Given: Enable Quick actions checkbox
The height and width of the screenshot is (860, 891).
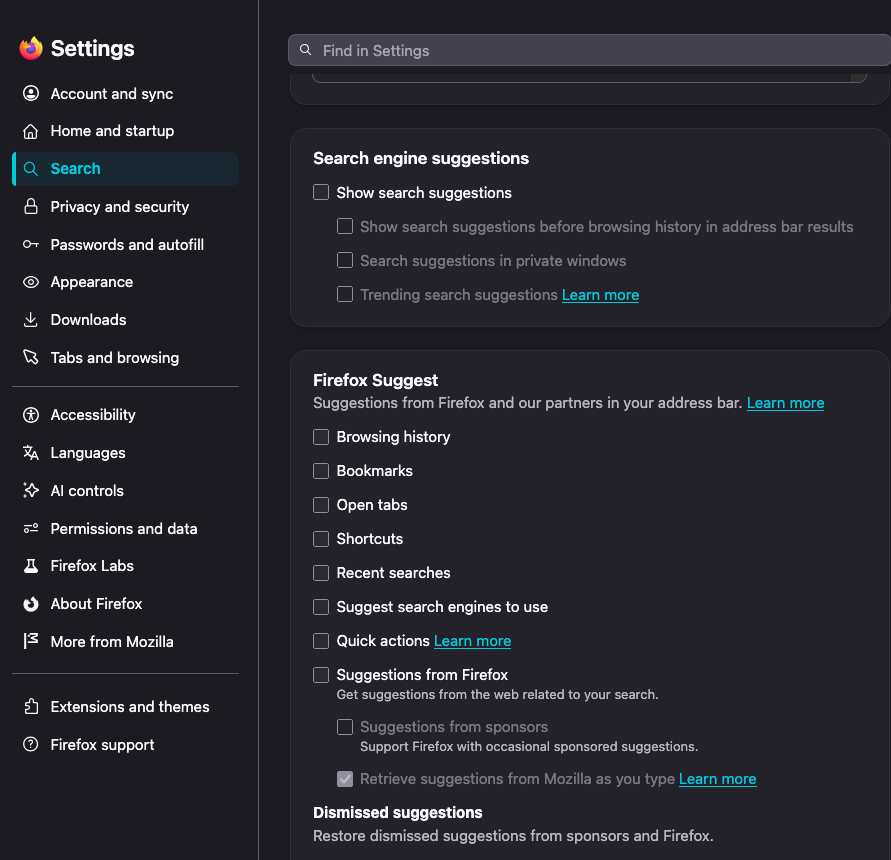Looking at the screenshot, I should [x=321, y=641].
